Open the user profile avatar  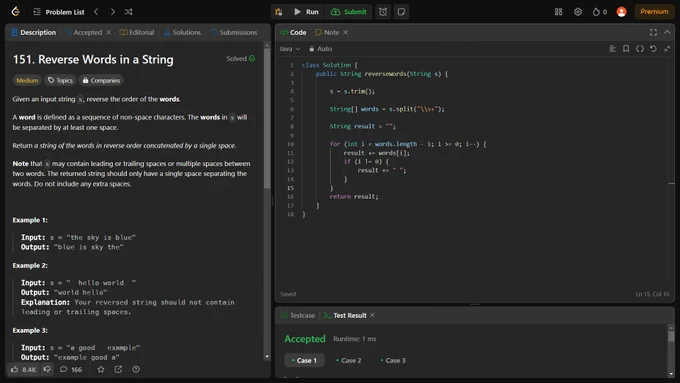point(621,12)
